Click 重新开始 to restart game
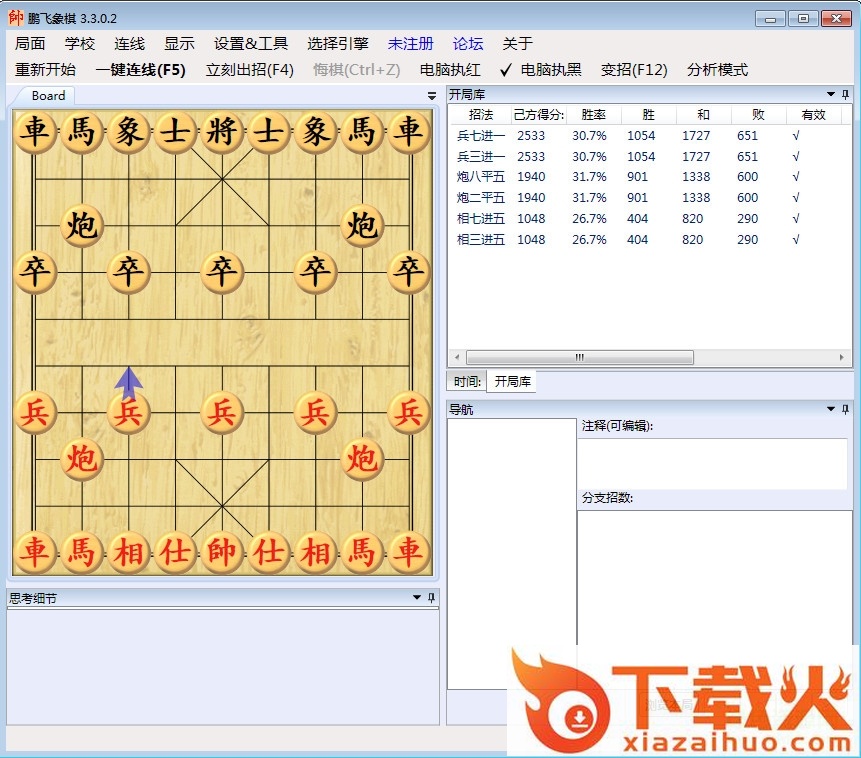 coord(46,70)
